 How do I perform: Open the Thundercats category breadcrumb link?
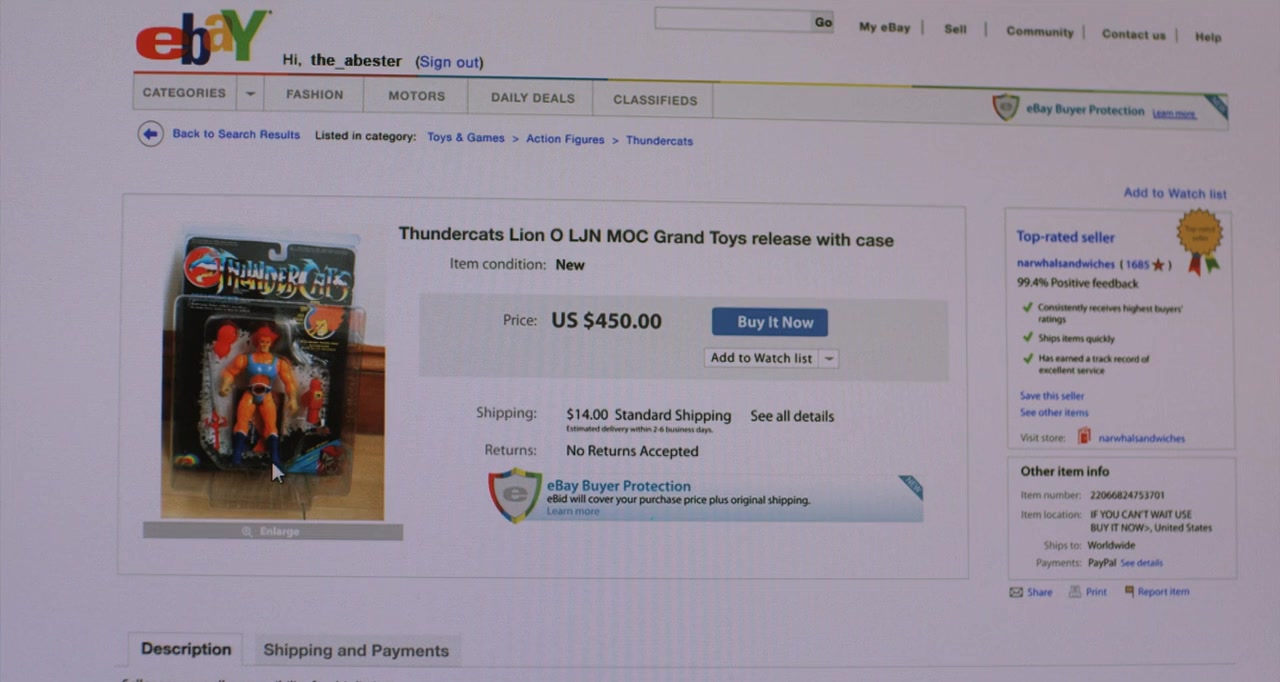(659, 141)
